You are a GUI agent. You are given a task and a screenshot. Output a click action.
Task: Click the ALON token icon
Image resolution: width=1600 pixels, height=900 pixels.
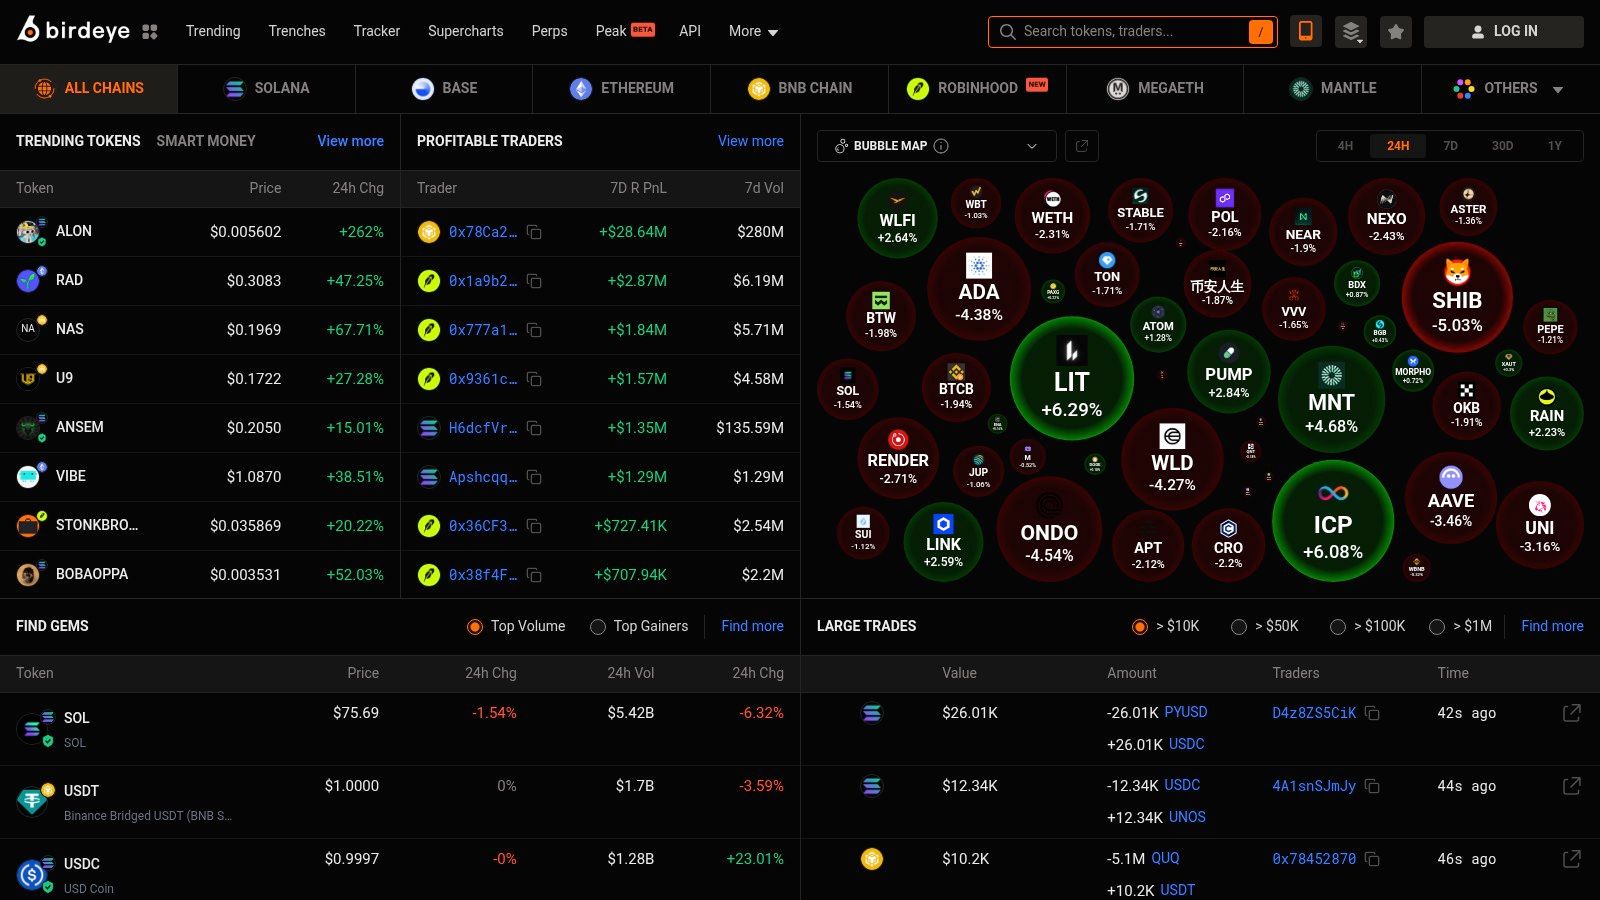click(x=29, y=232)
